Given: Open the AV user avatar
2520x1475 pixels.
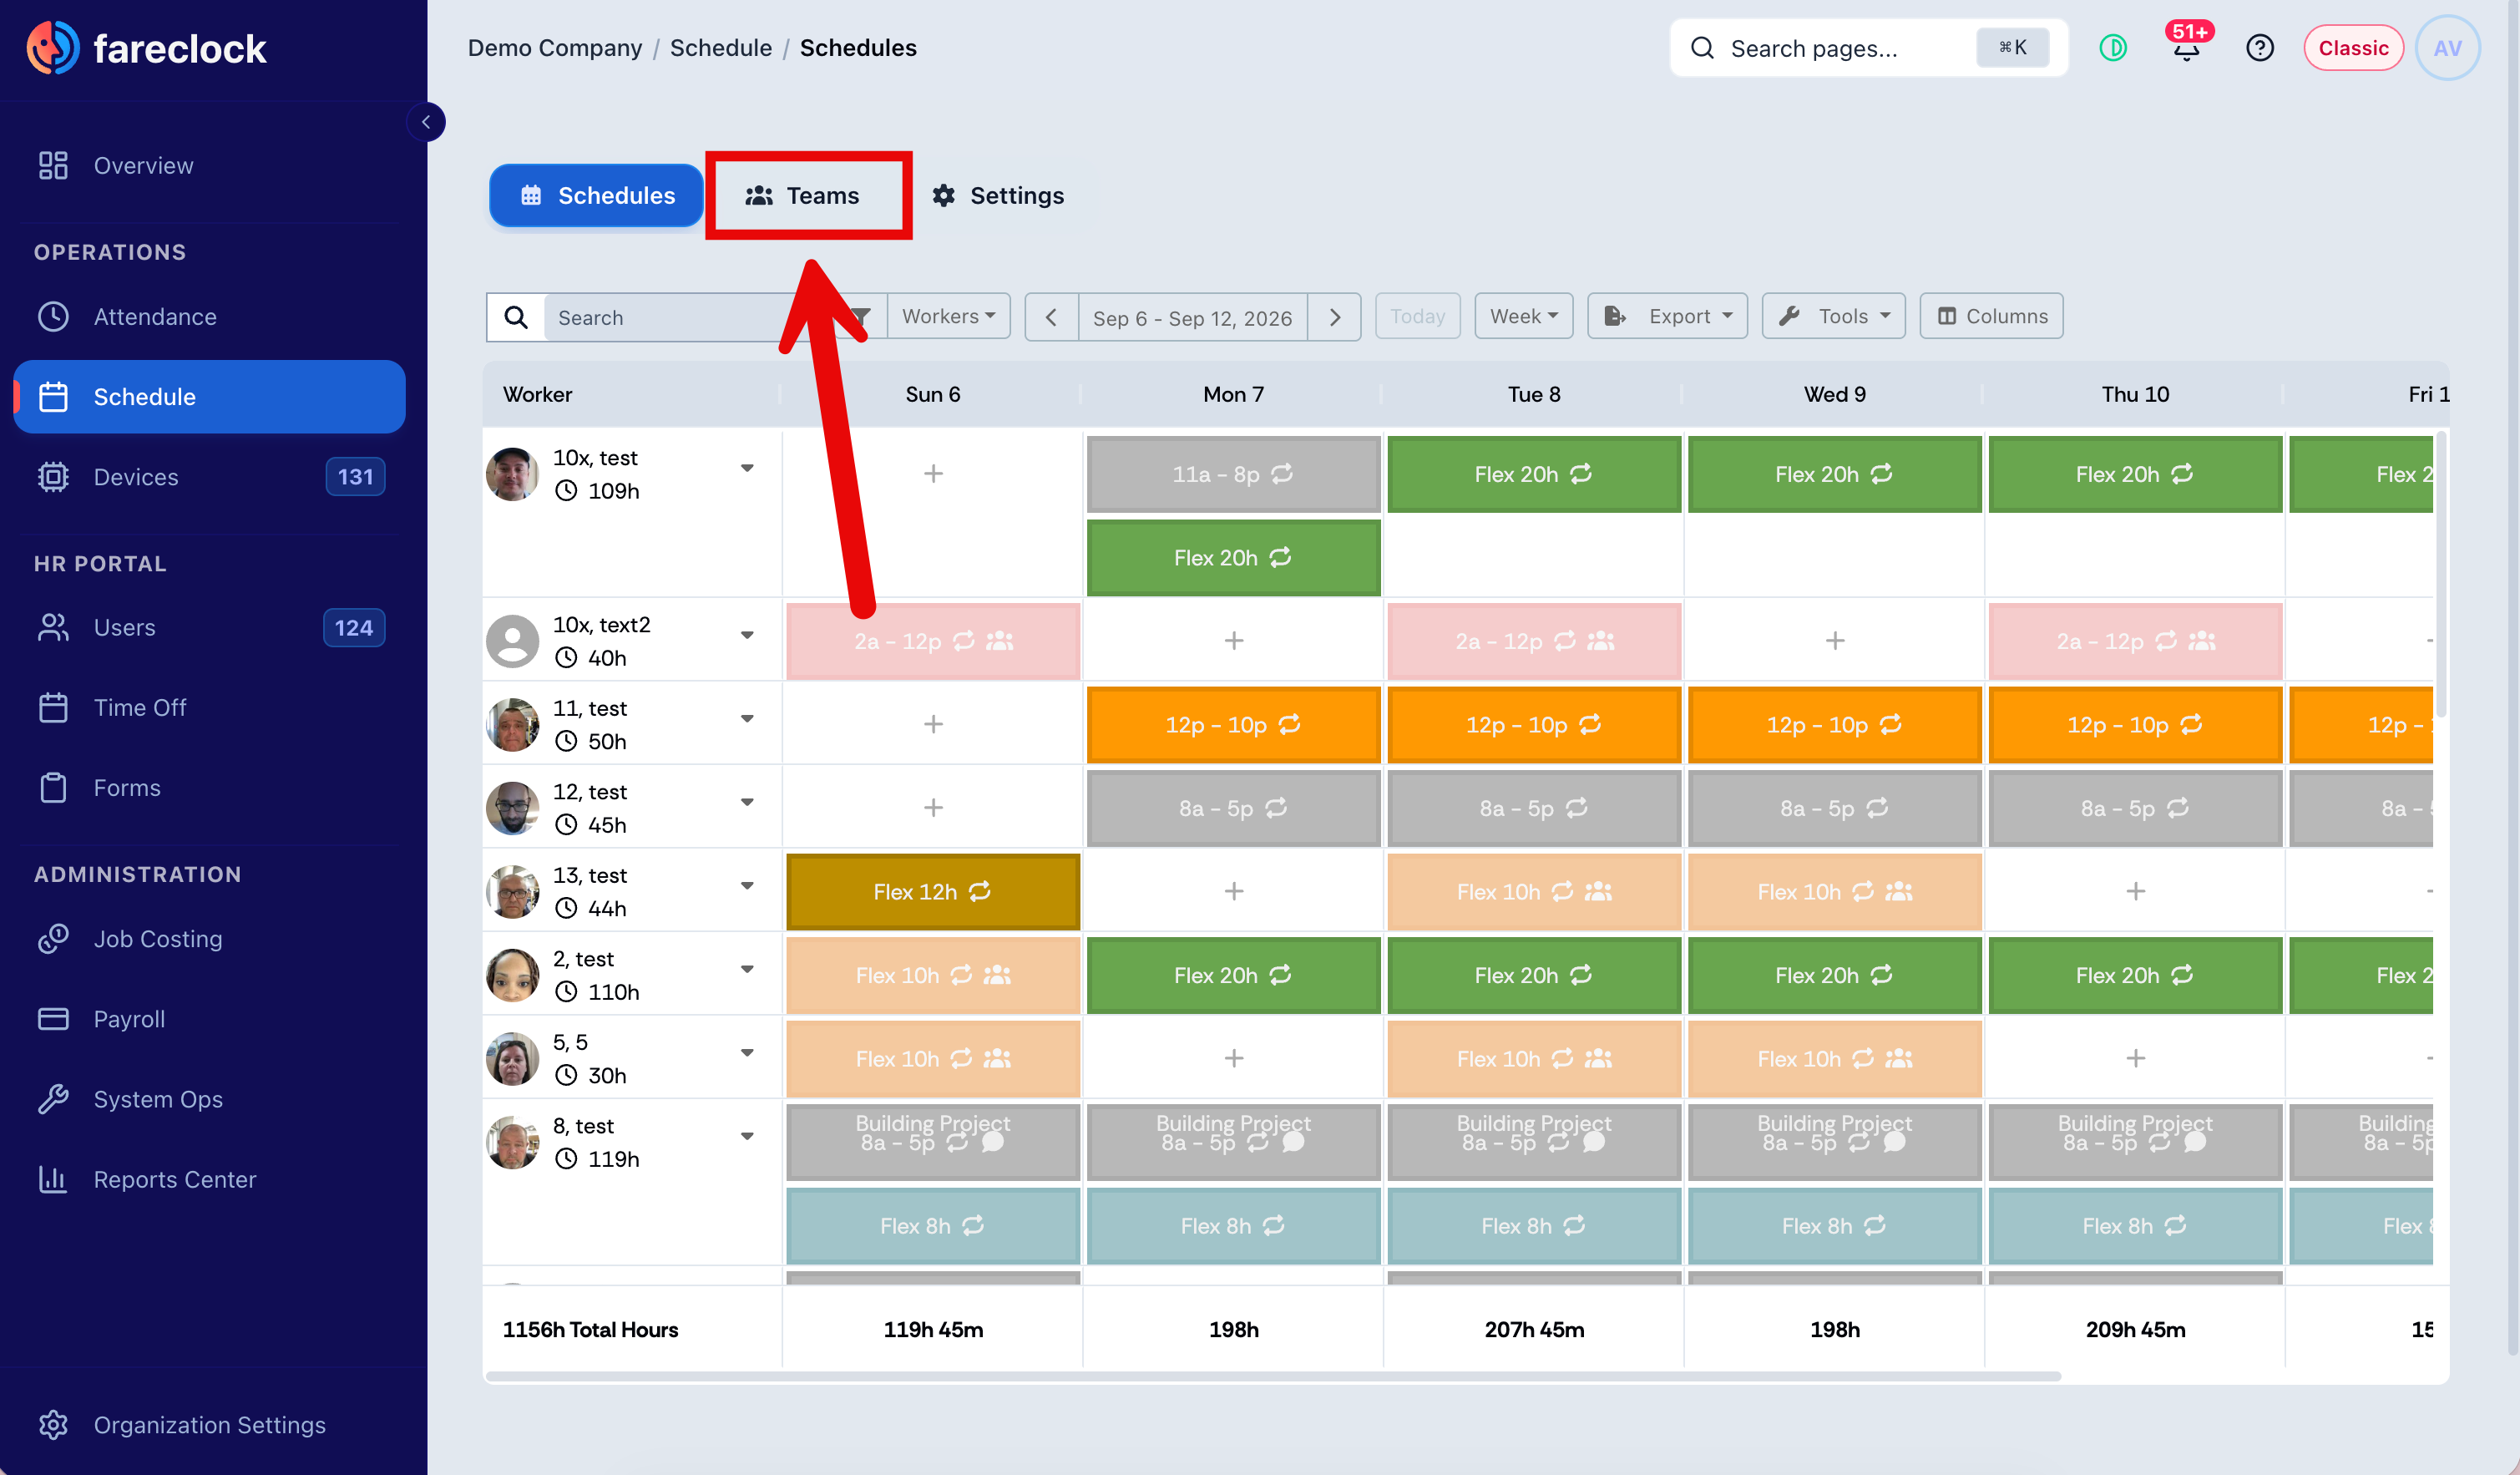Looking at the screenshot, I should (2447, 48).
